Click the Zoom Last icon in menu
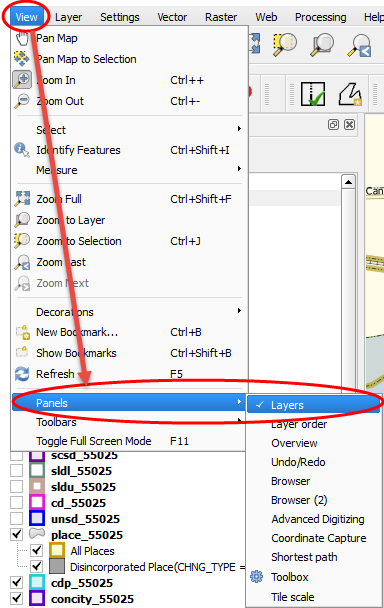The width and height of the screenshot is (384, 608). tap(22, 262)
